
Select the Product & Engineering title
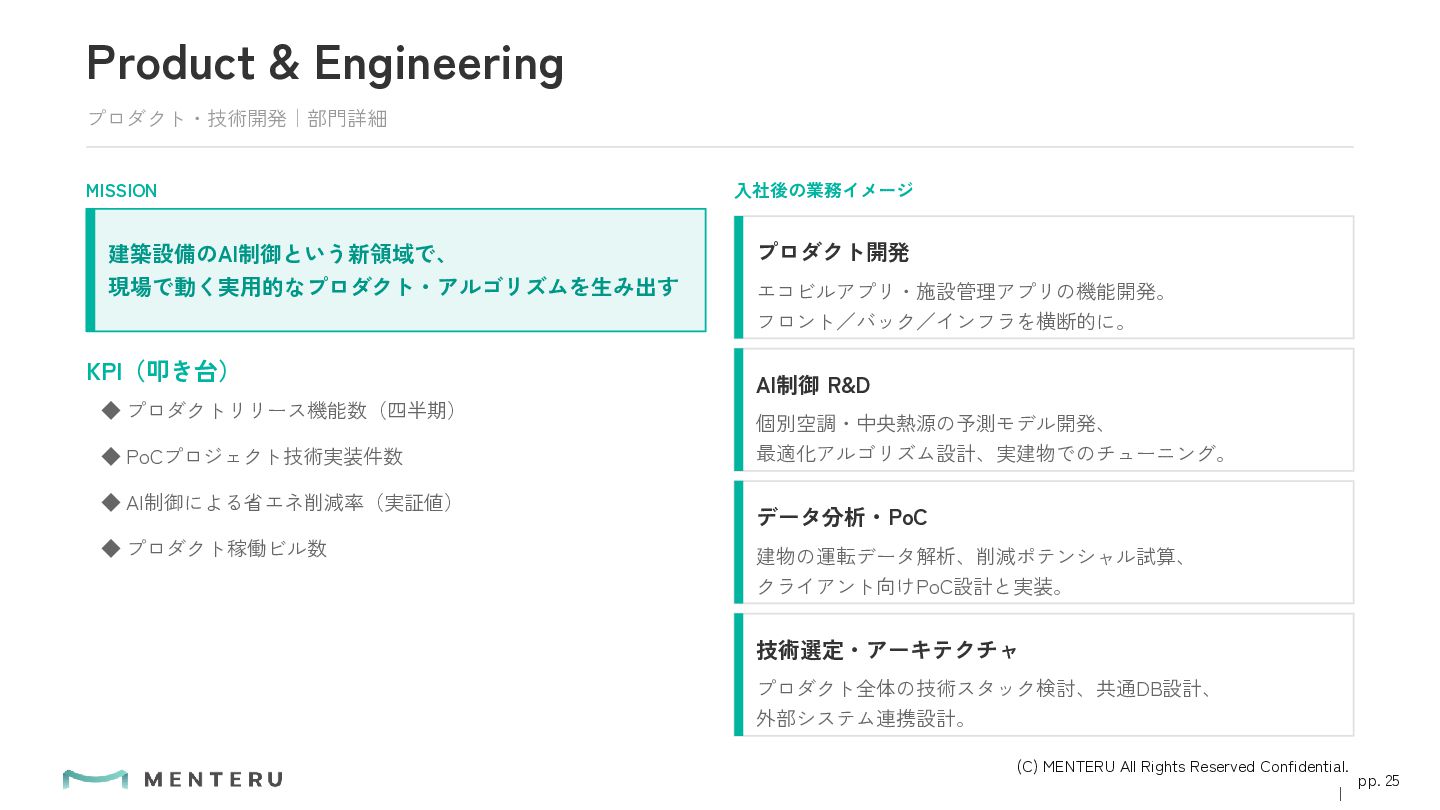325,63
